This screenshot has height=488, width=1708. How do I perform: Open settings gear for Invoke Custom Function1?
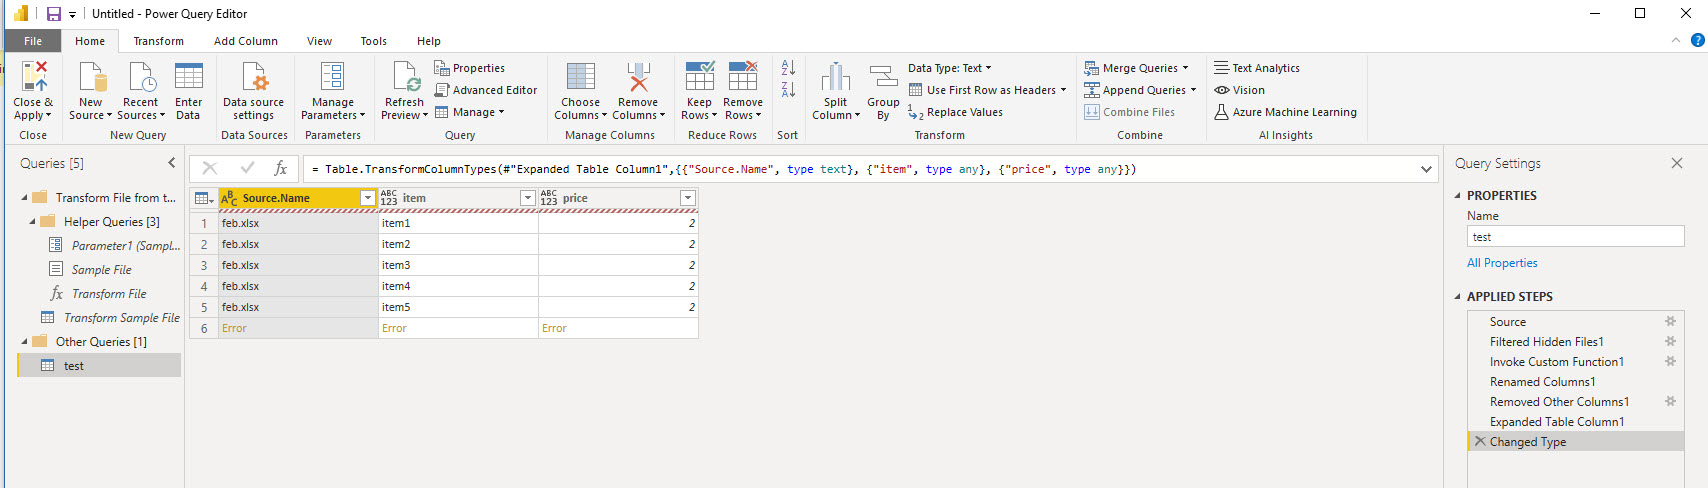[1670, 361]
